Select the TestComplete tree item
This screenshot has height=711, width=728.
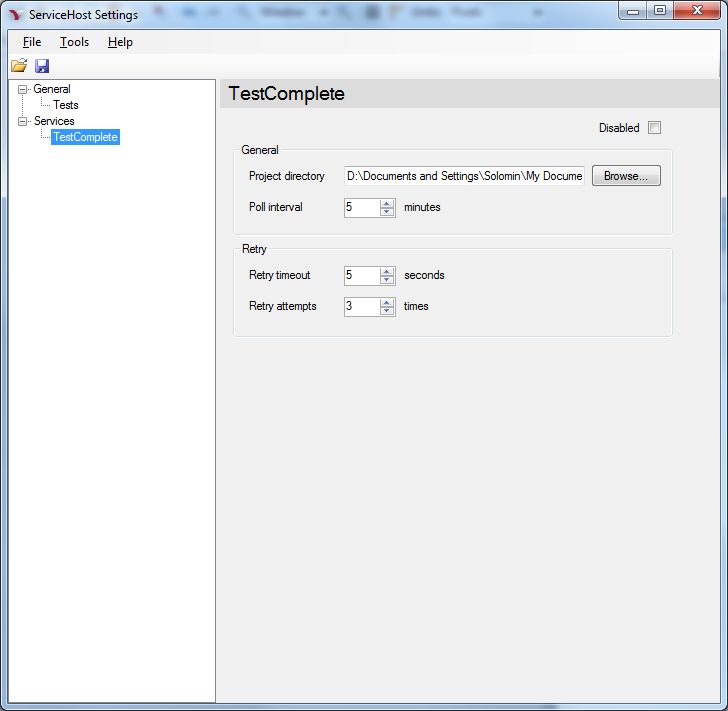click(85, 137)
